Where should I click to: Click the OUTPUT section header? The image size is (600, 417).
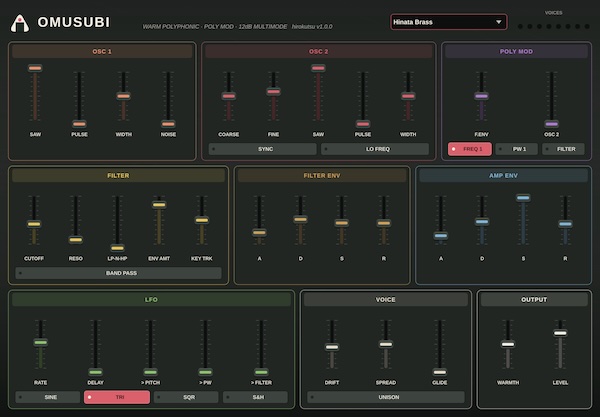click(x=534, y=299)
